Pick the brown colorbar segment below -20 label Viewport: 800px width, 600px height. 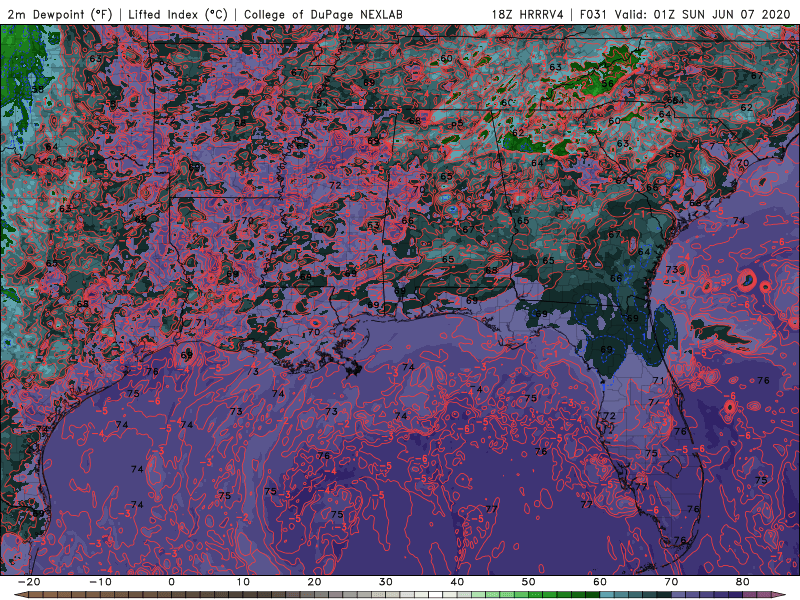[36, 595]
